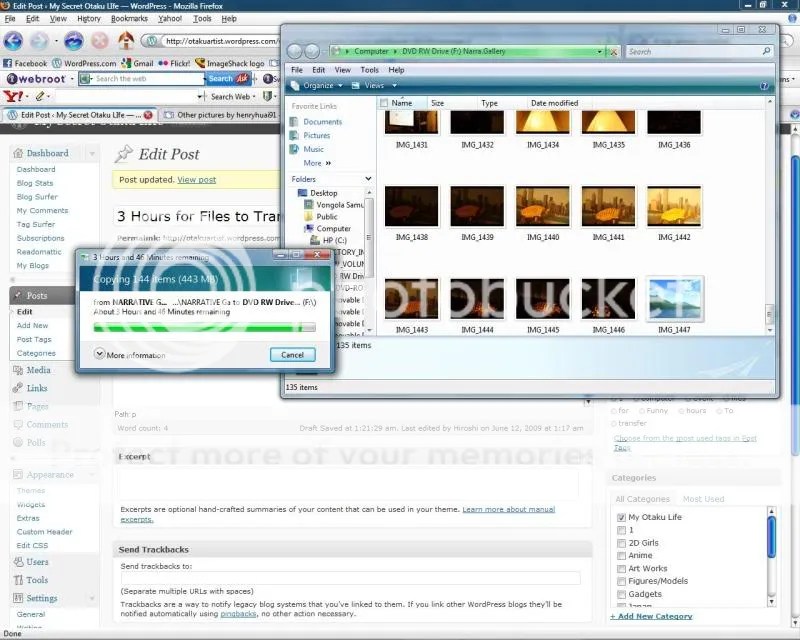800x640 pixels.
Task: Open the Gmail bookmark
Action: (137, 63)
